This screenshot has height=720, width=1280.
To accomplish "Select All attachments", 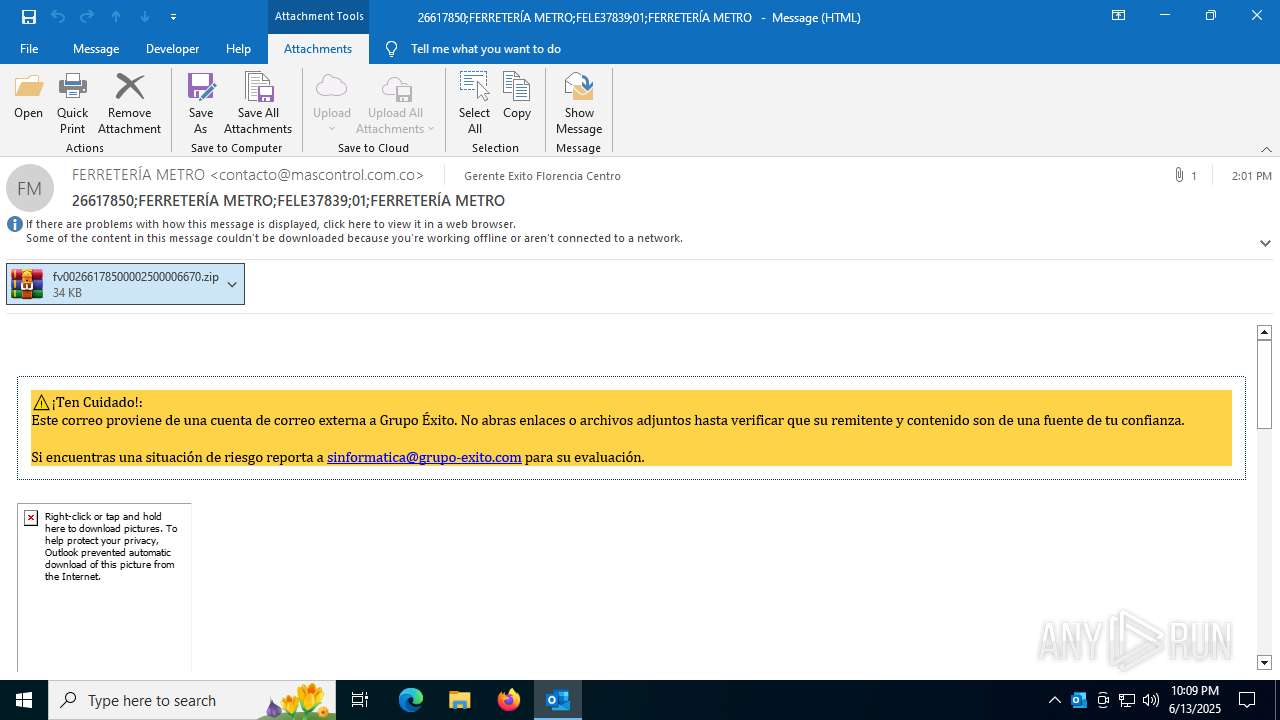I will point(475,104).
